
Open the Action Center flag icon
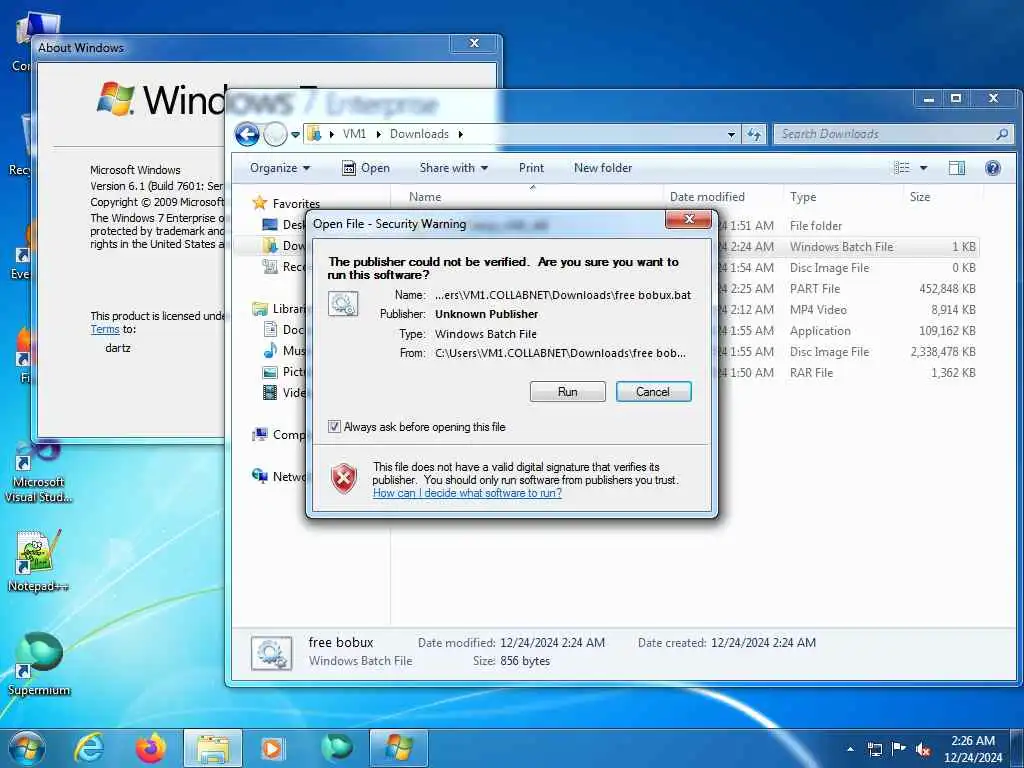click(x=899, y=749)
